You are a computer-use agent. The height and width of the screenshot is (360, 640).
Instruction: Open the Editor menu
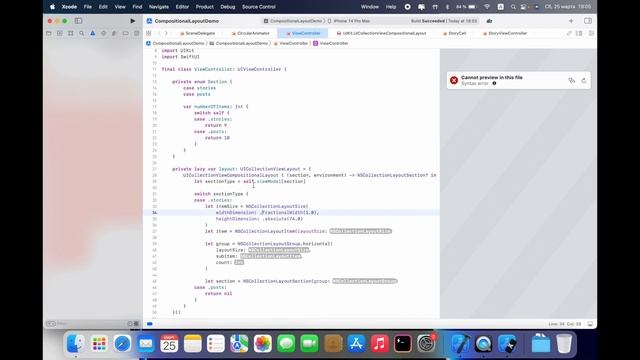(182, 7)
